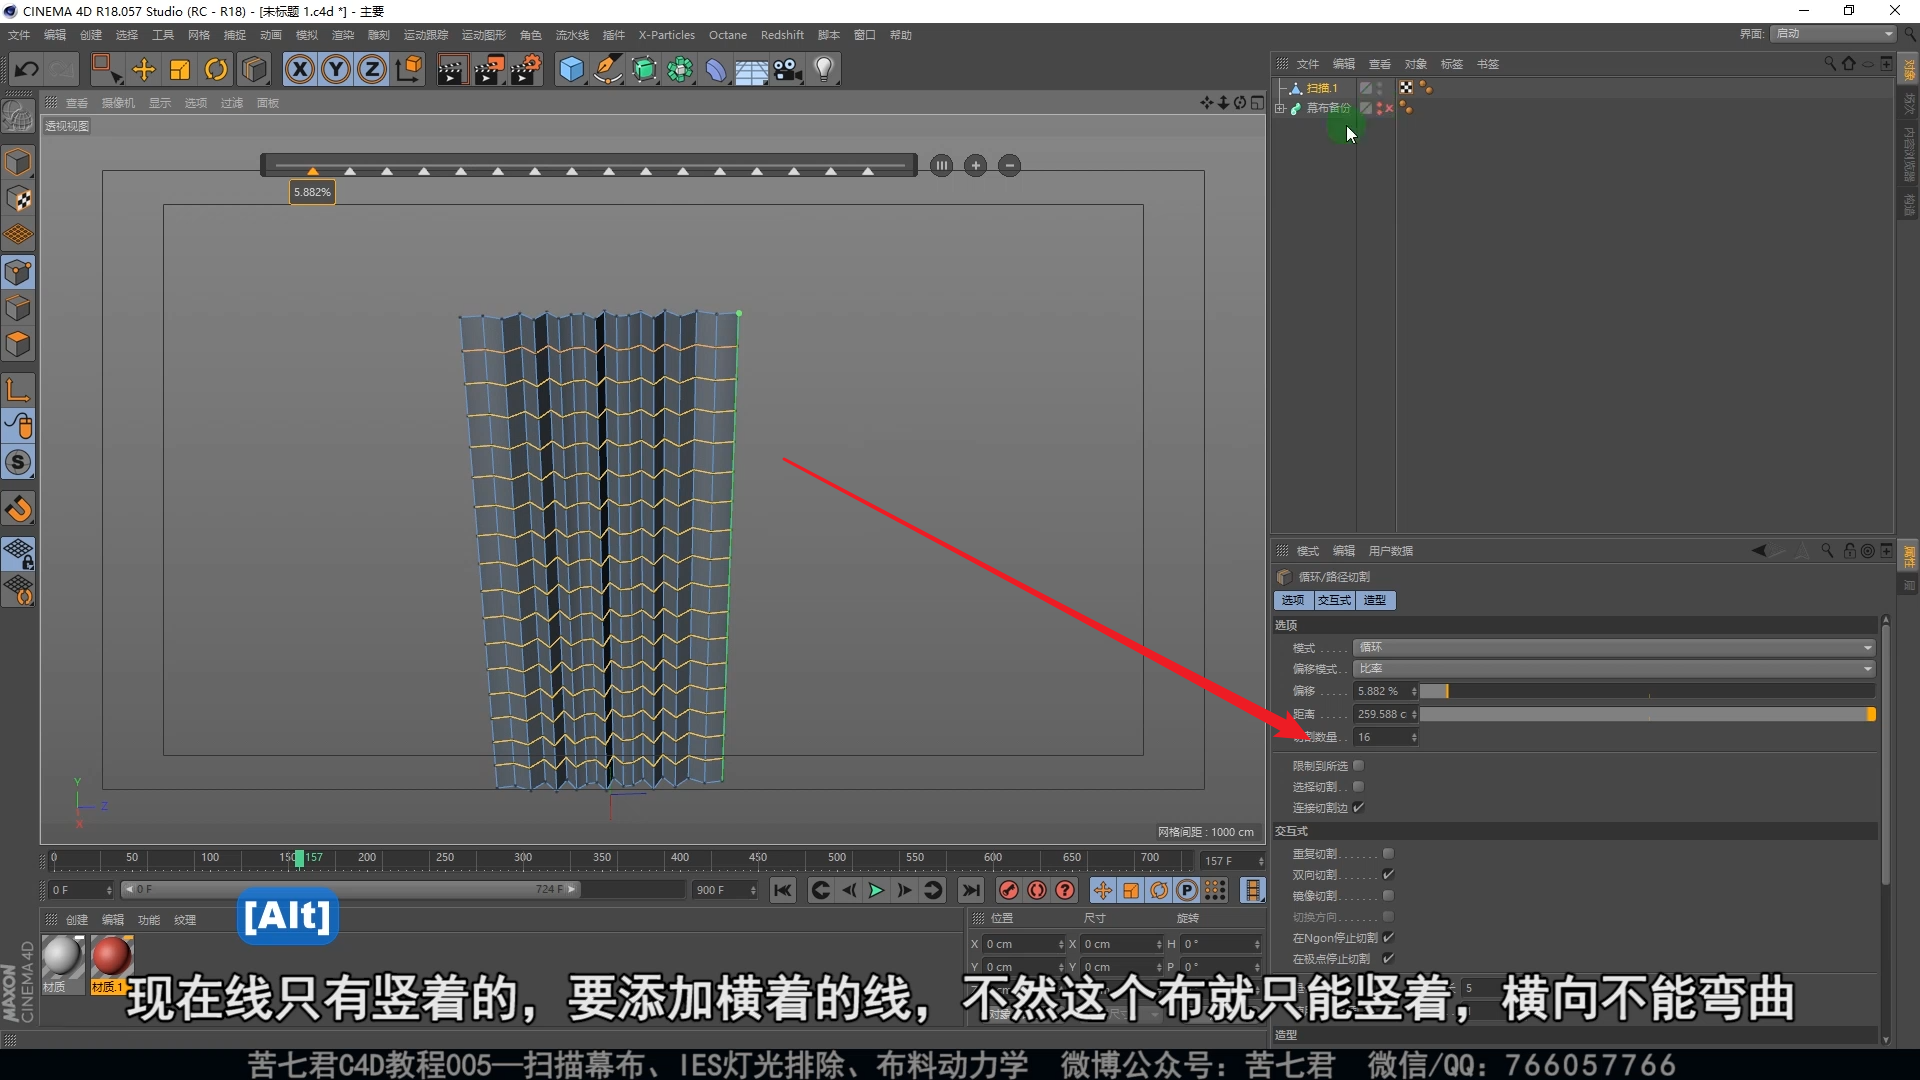Open the Pen spline tool

click(x=607, y=69)
